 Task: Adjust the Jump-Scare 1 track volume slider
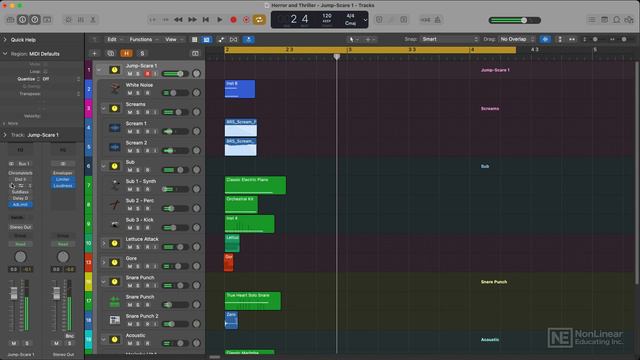175,74
